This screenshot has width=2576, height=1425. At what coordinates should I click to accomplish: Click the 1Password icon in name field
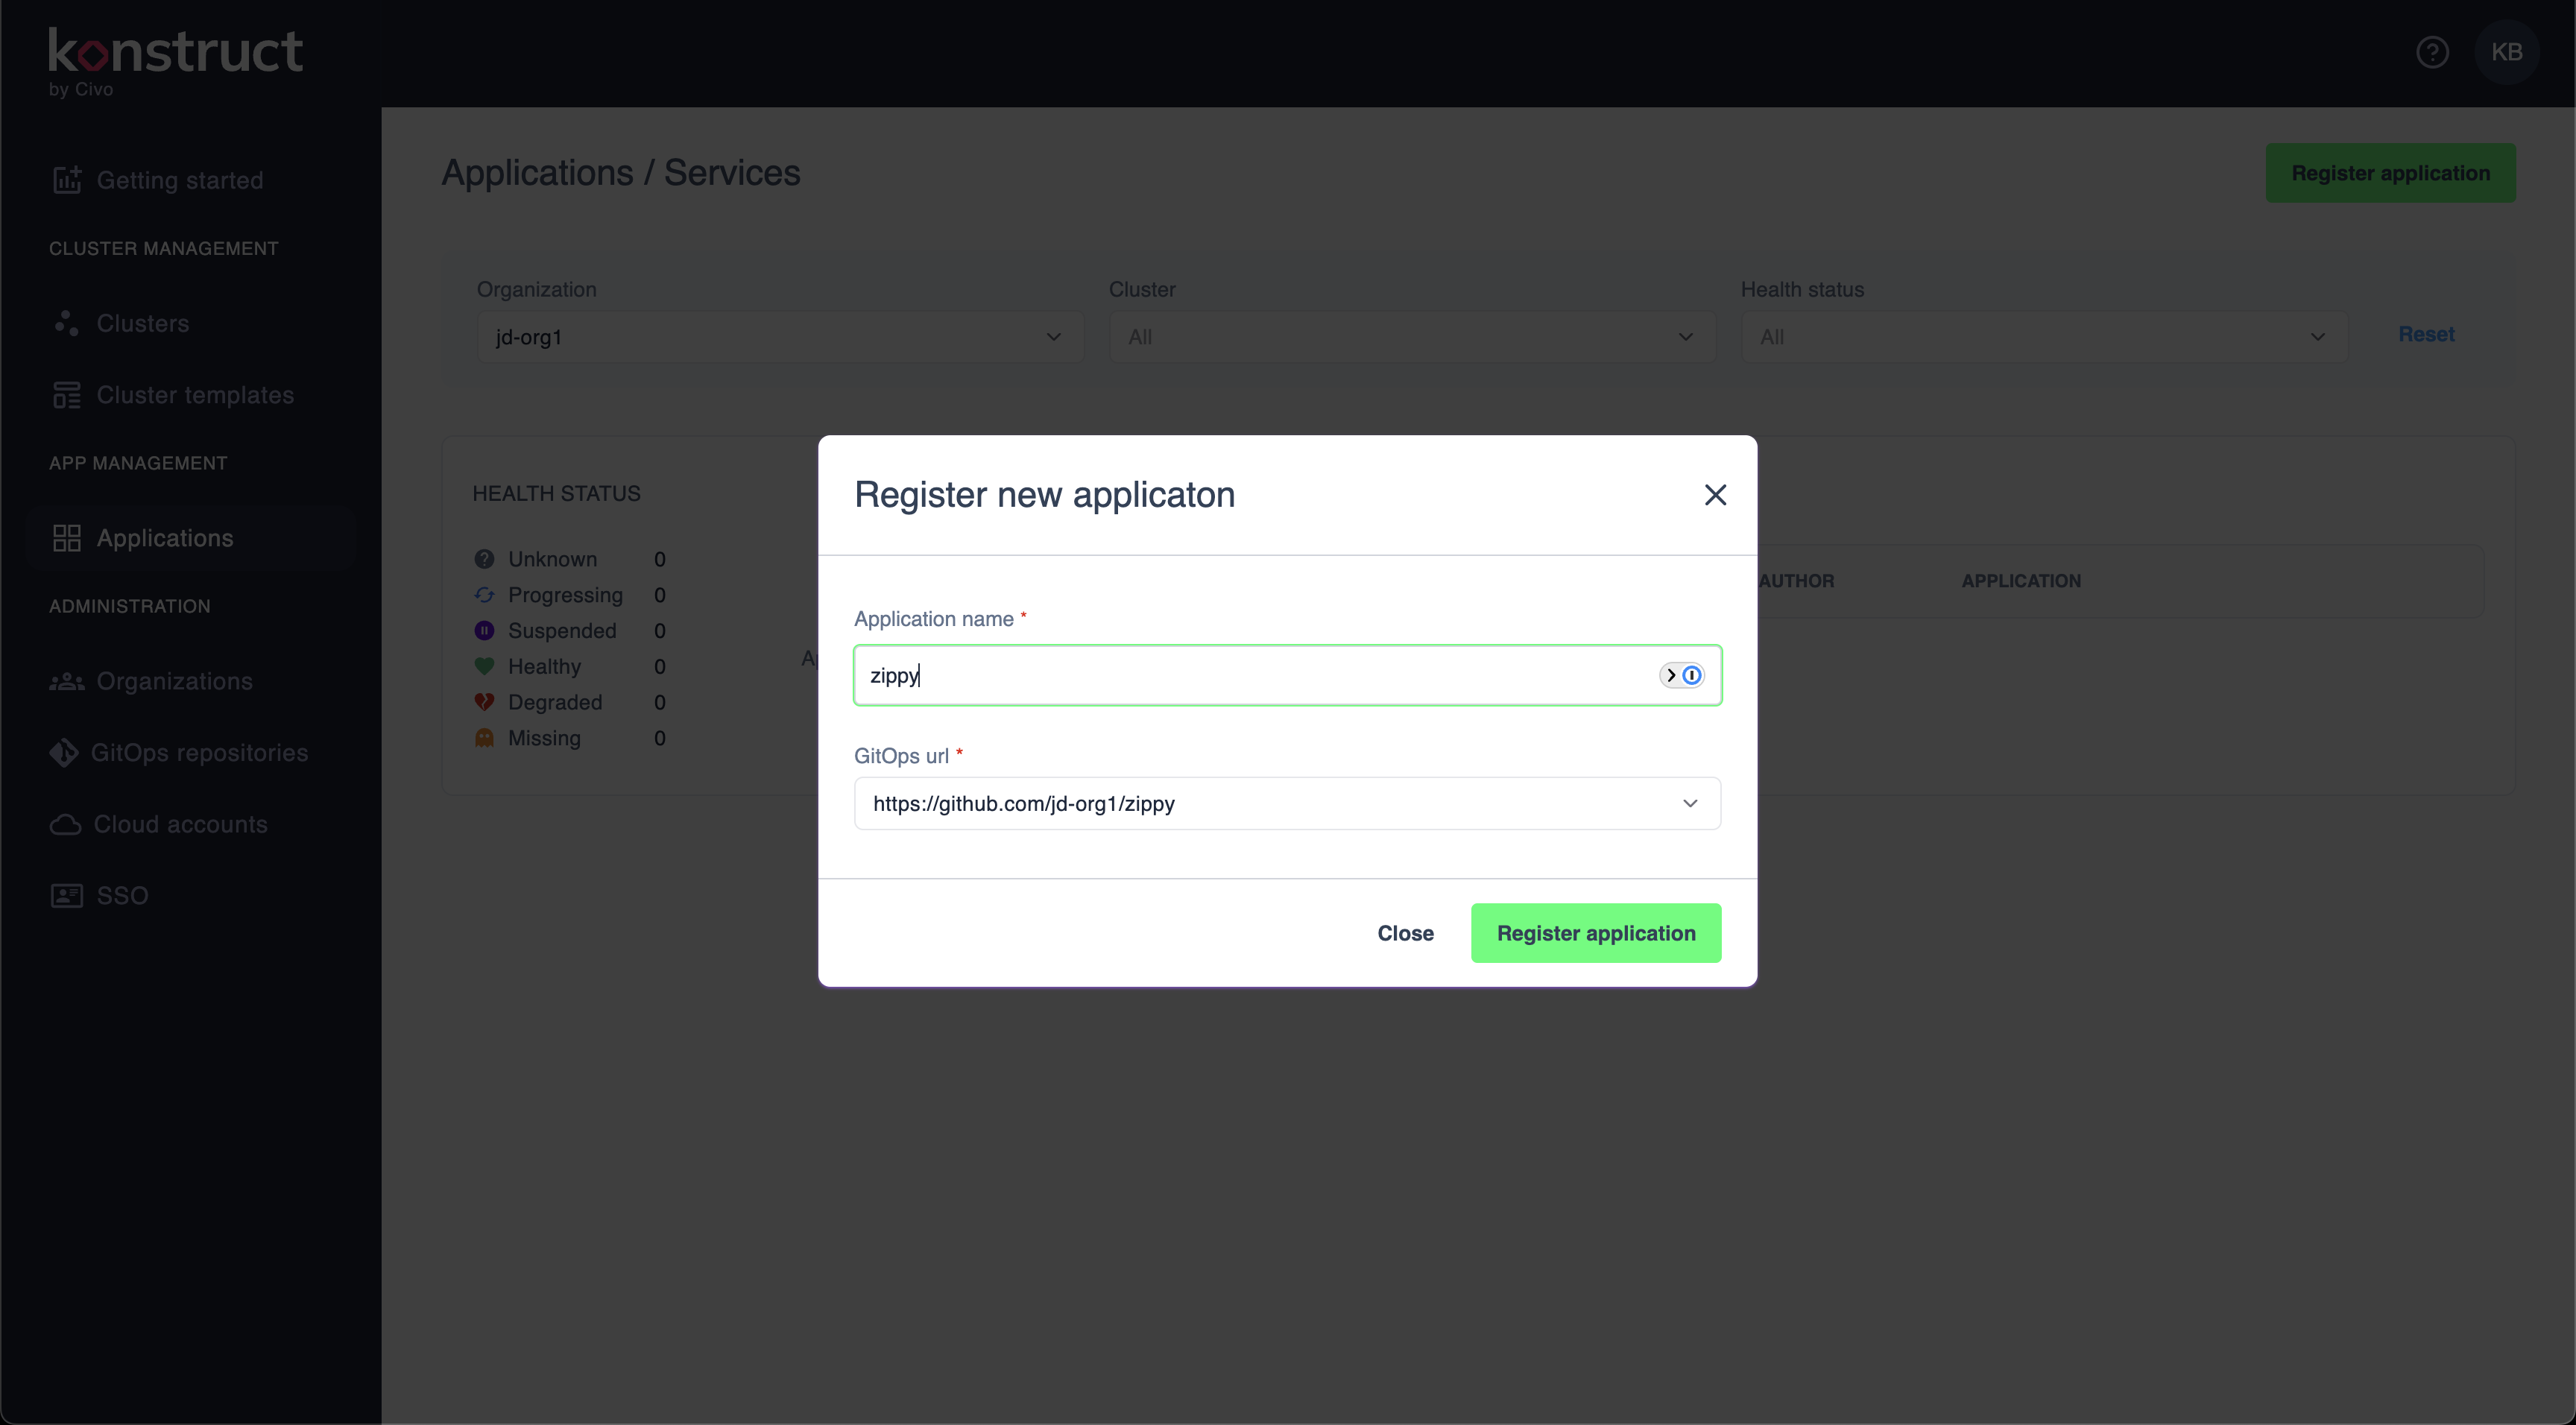point(1691,675)
